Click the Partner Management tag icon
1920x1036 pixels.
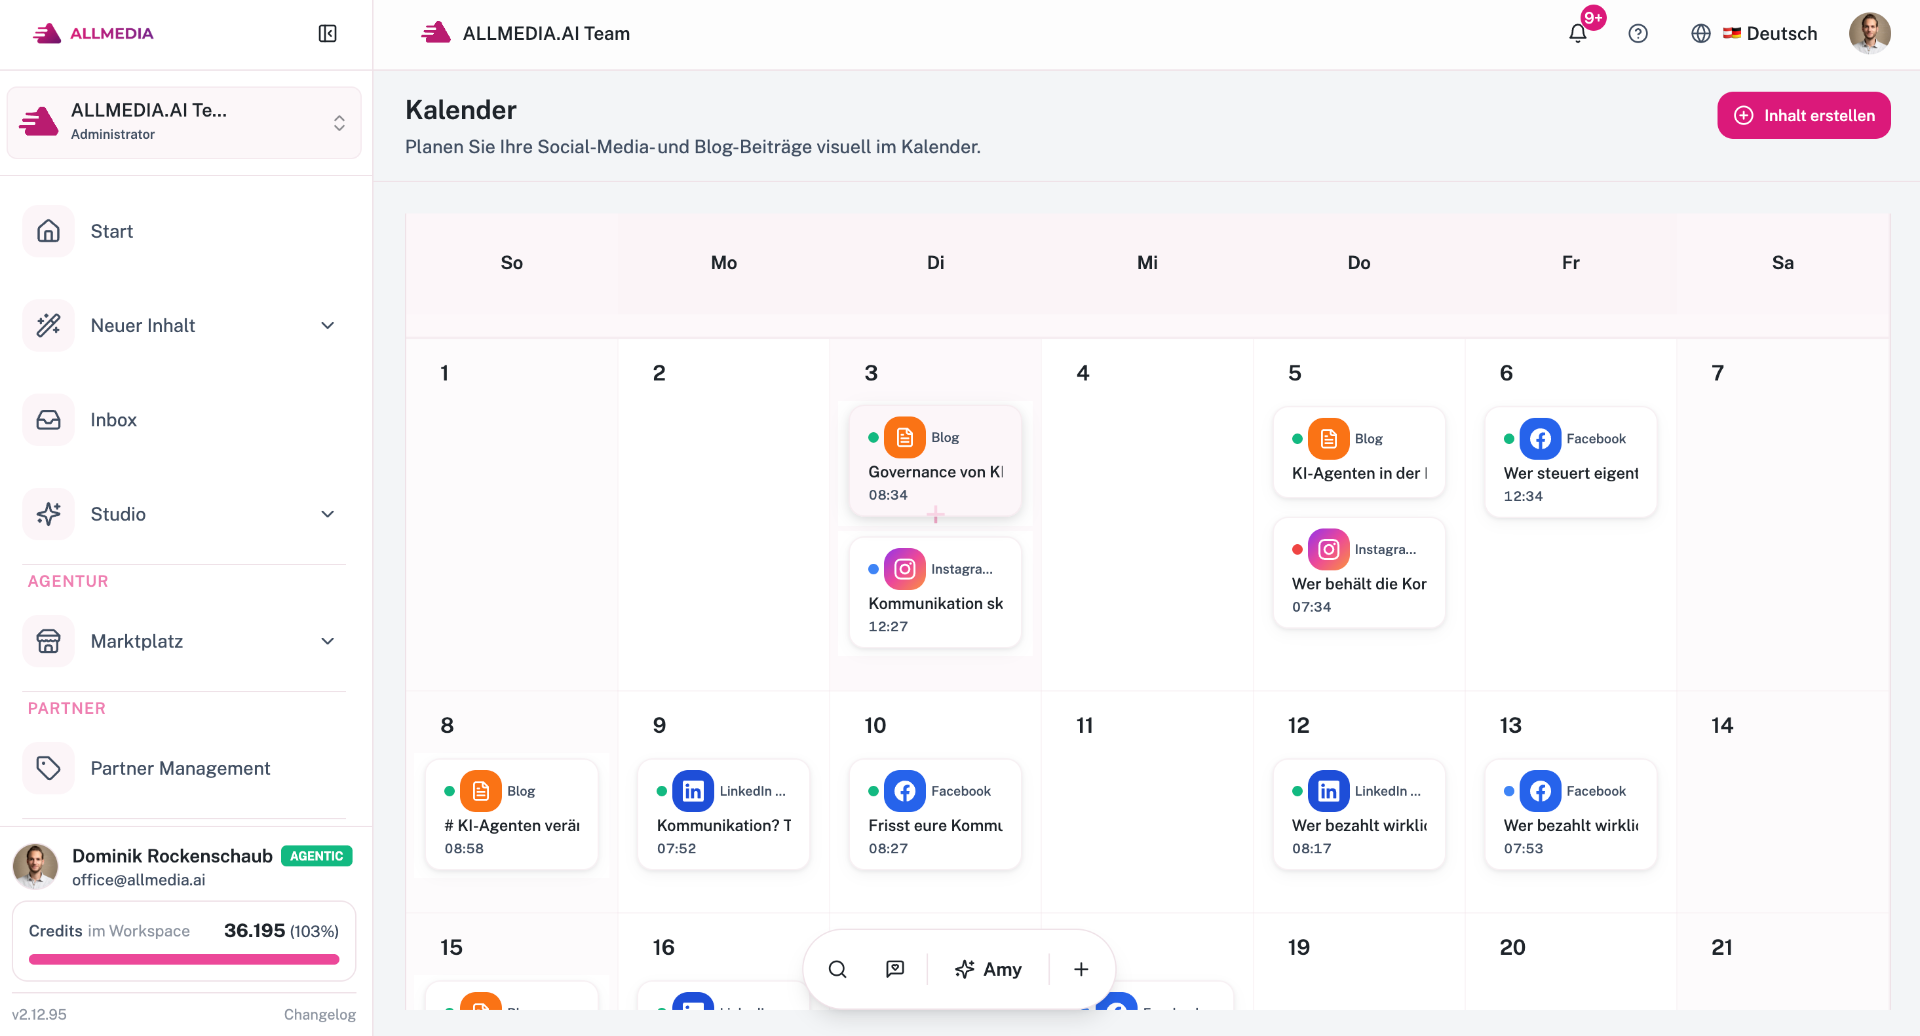pos(49,768)
